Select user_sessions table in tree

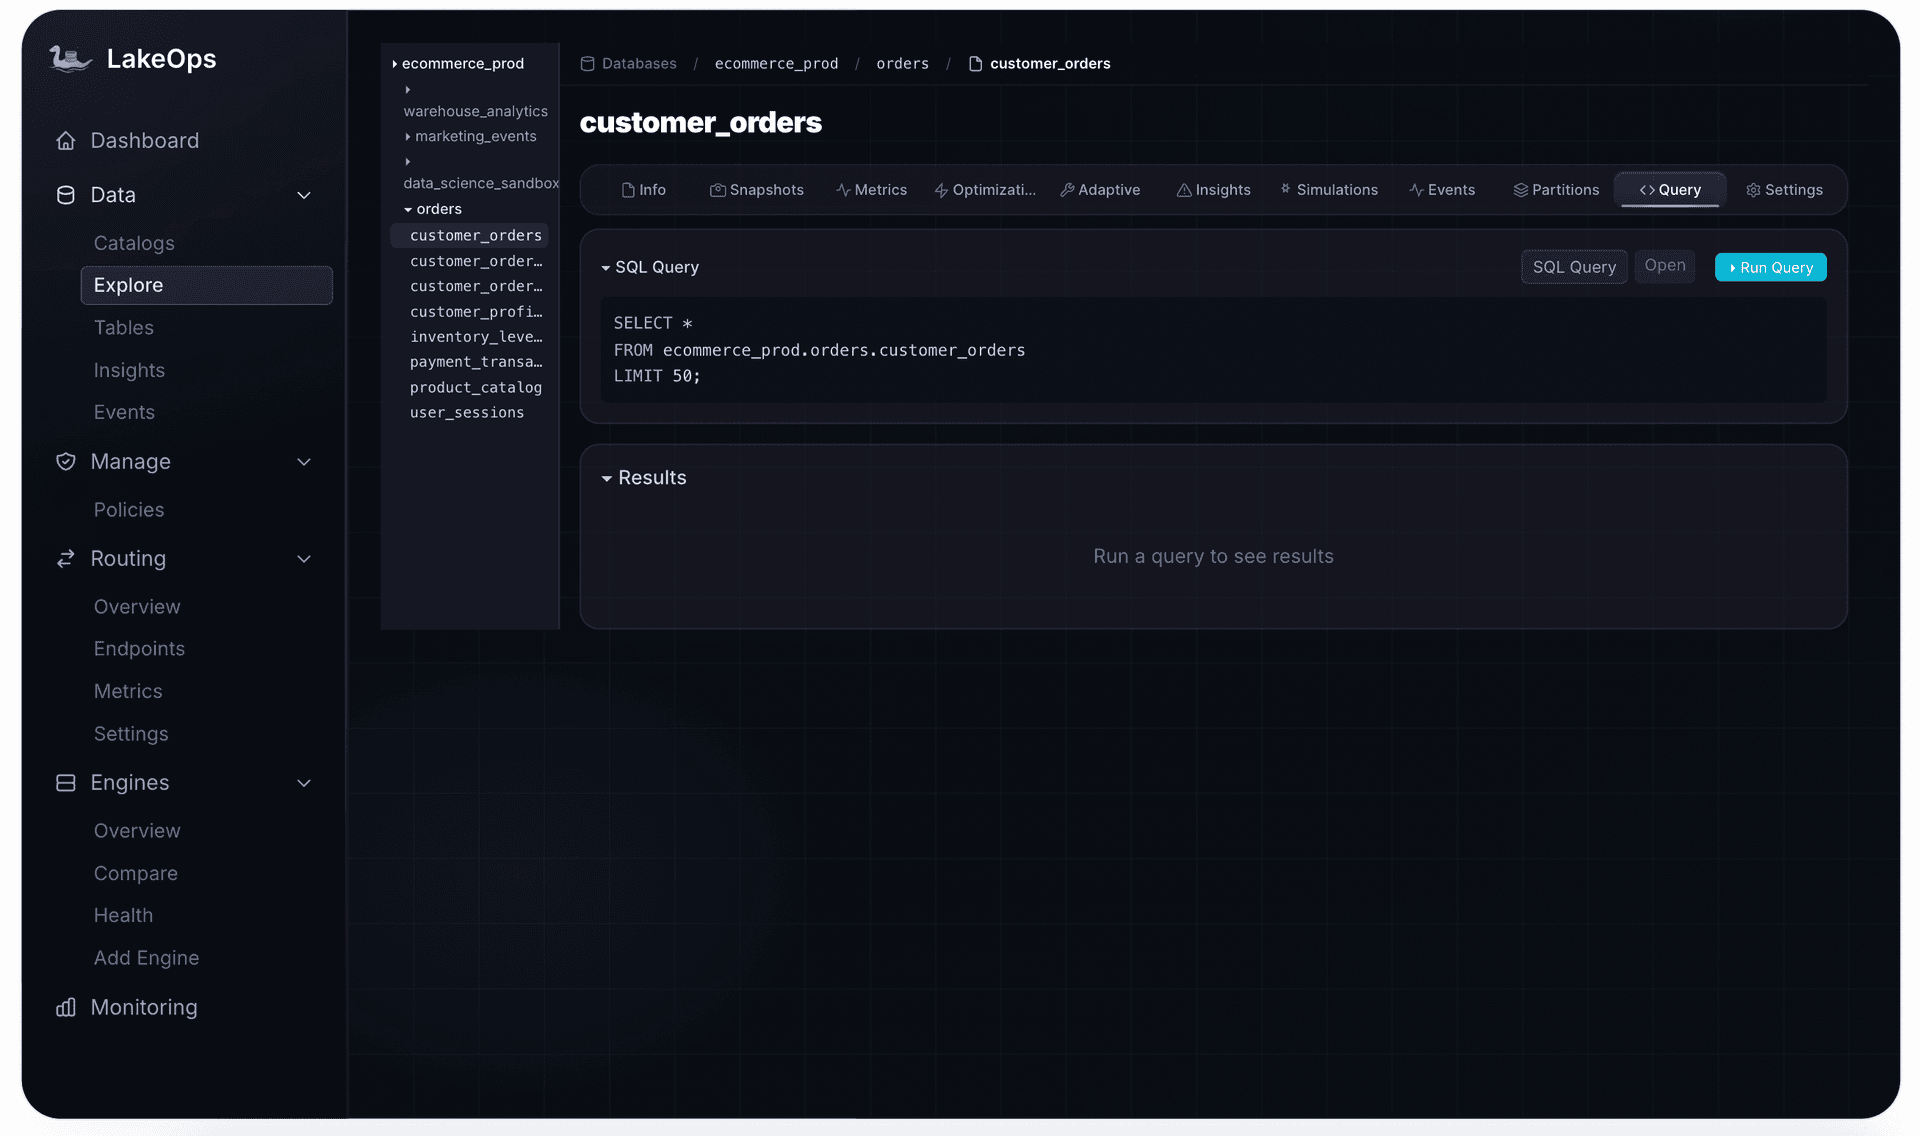(x=467, y=413)
